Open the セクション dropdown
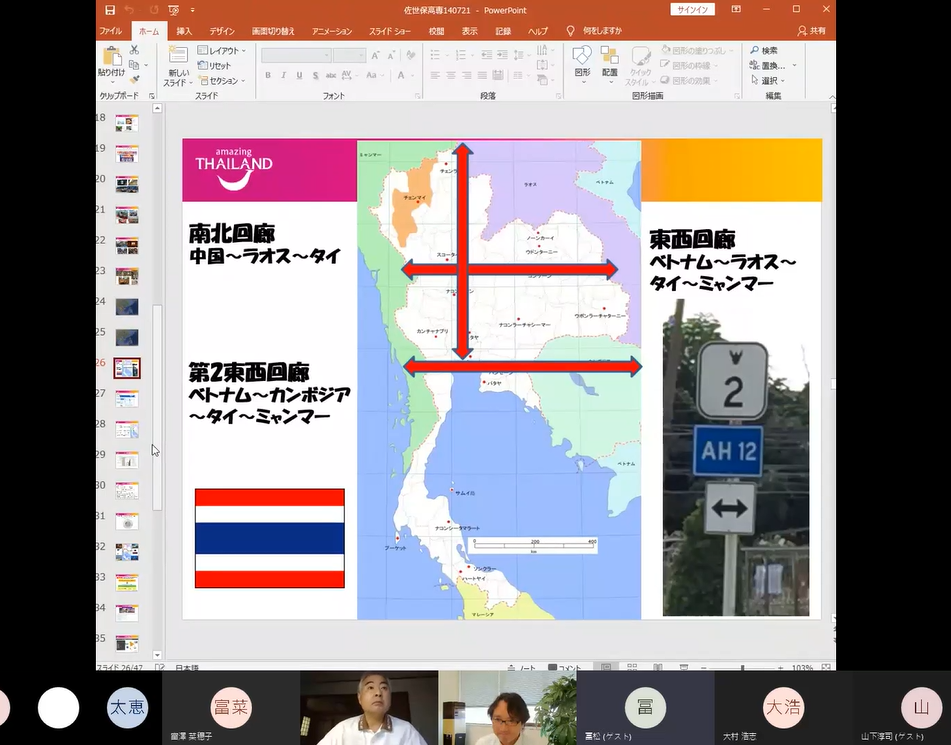The image size is (951, 745). [222, 81]
